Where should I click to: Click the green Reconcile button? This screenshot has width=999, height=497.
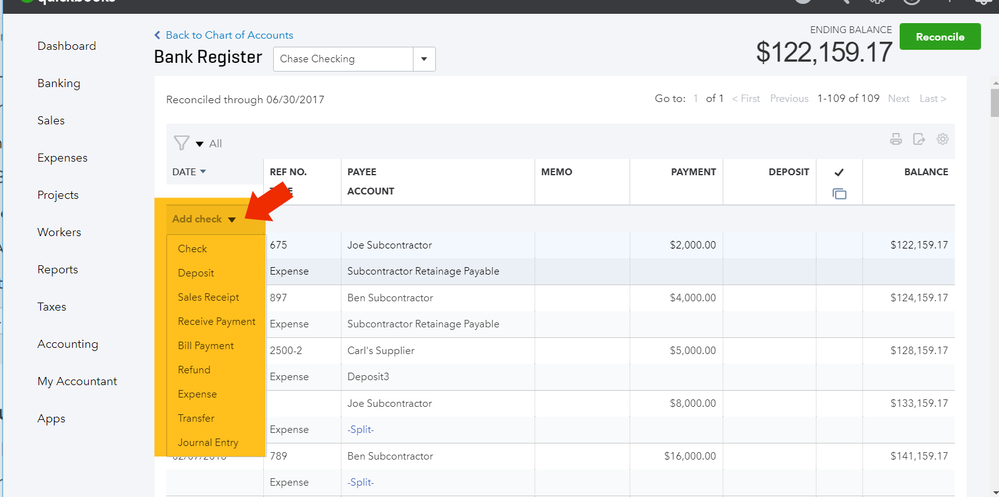tap(940, 37)
